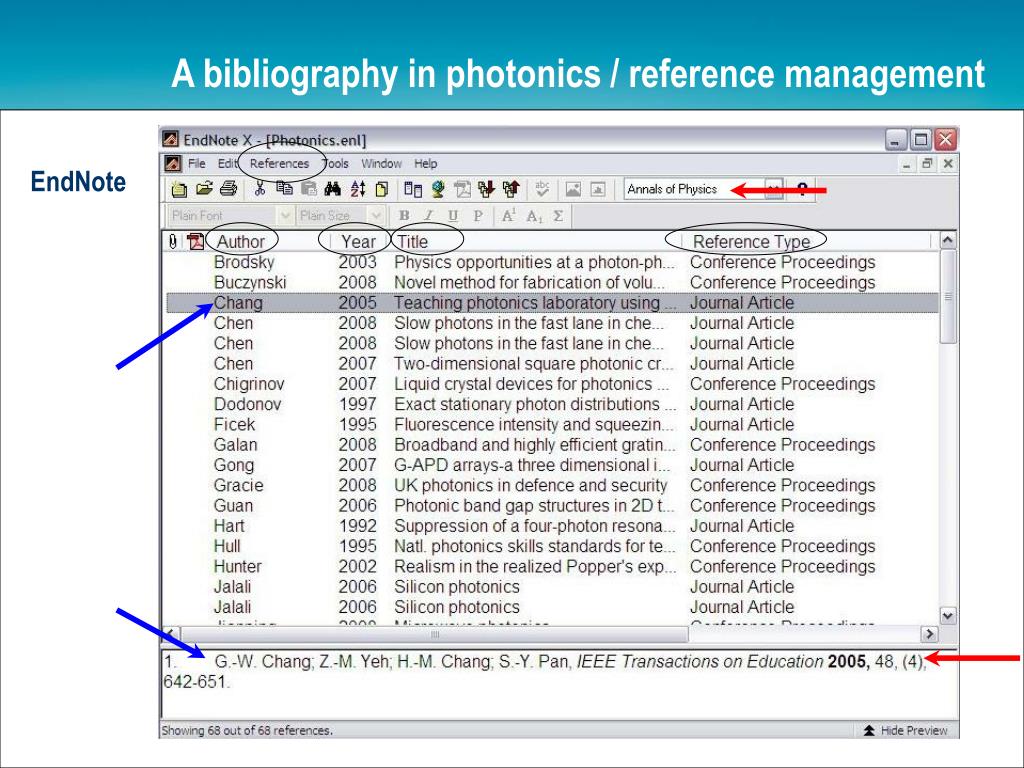
Task: Open the References menu
Action: coord(280,164)
